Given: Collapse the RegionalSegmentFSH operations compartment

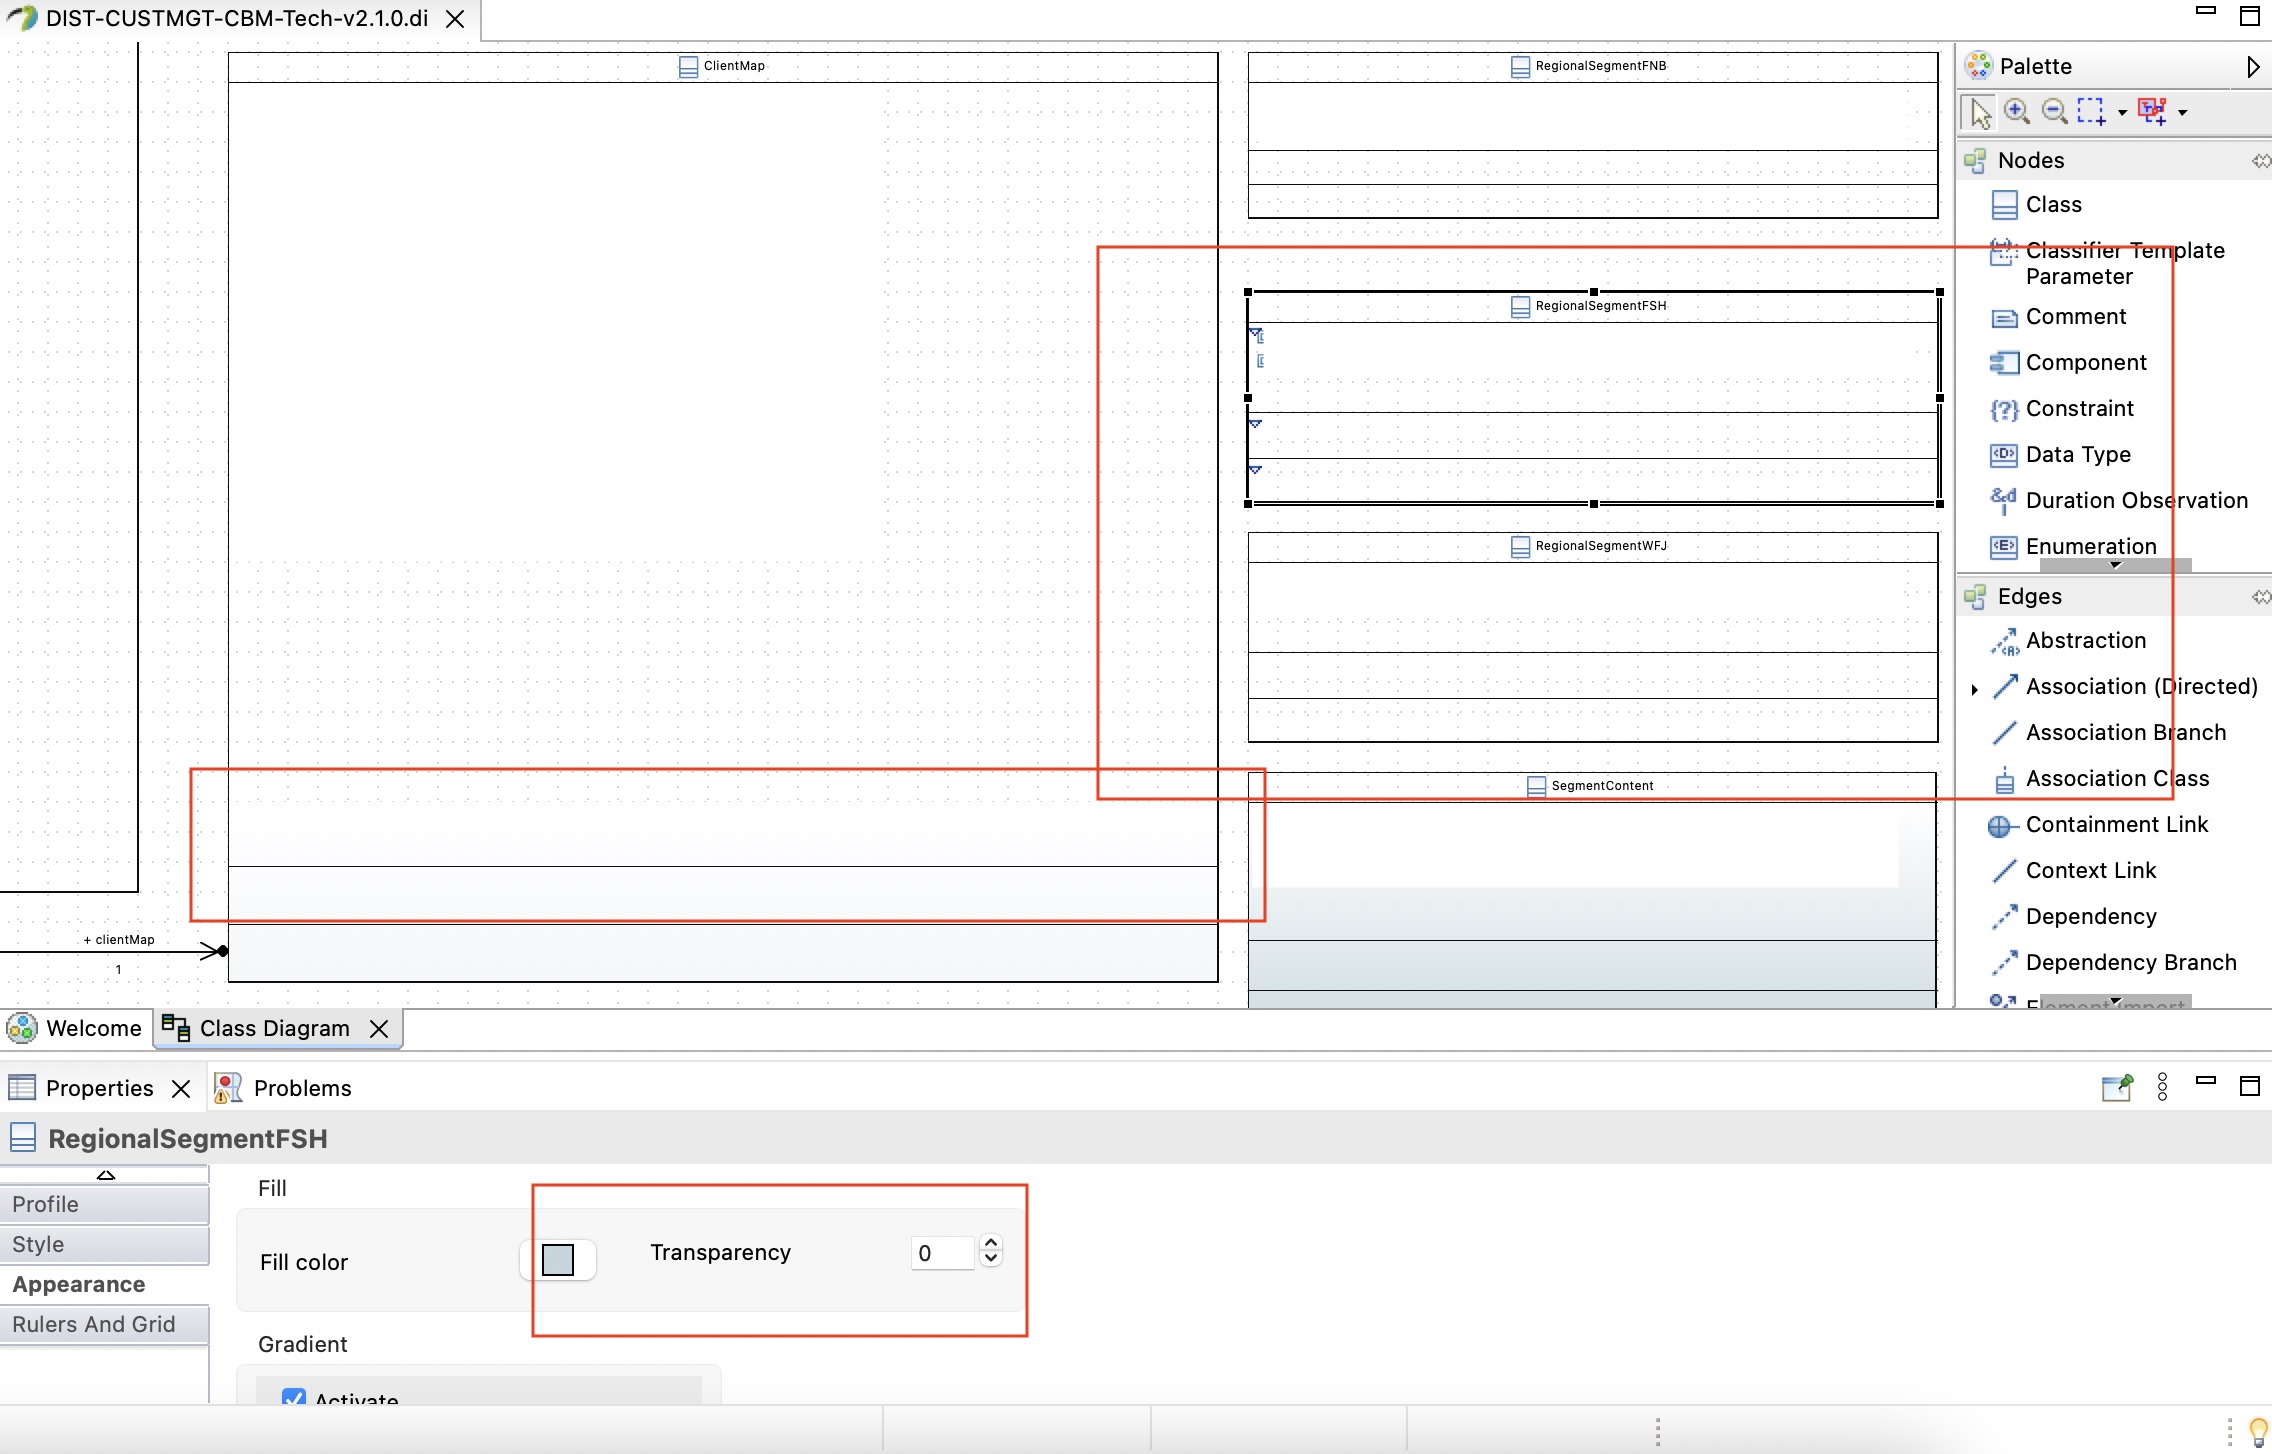Looking at the screenshot, I should [x=1256, y=424].
